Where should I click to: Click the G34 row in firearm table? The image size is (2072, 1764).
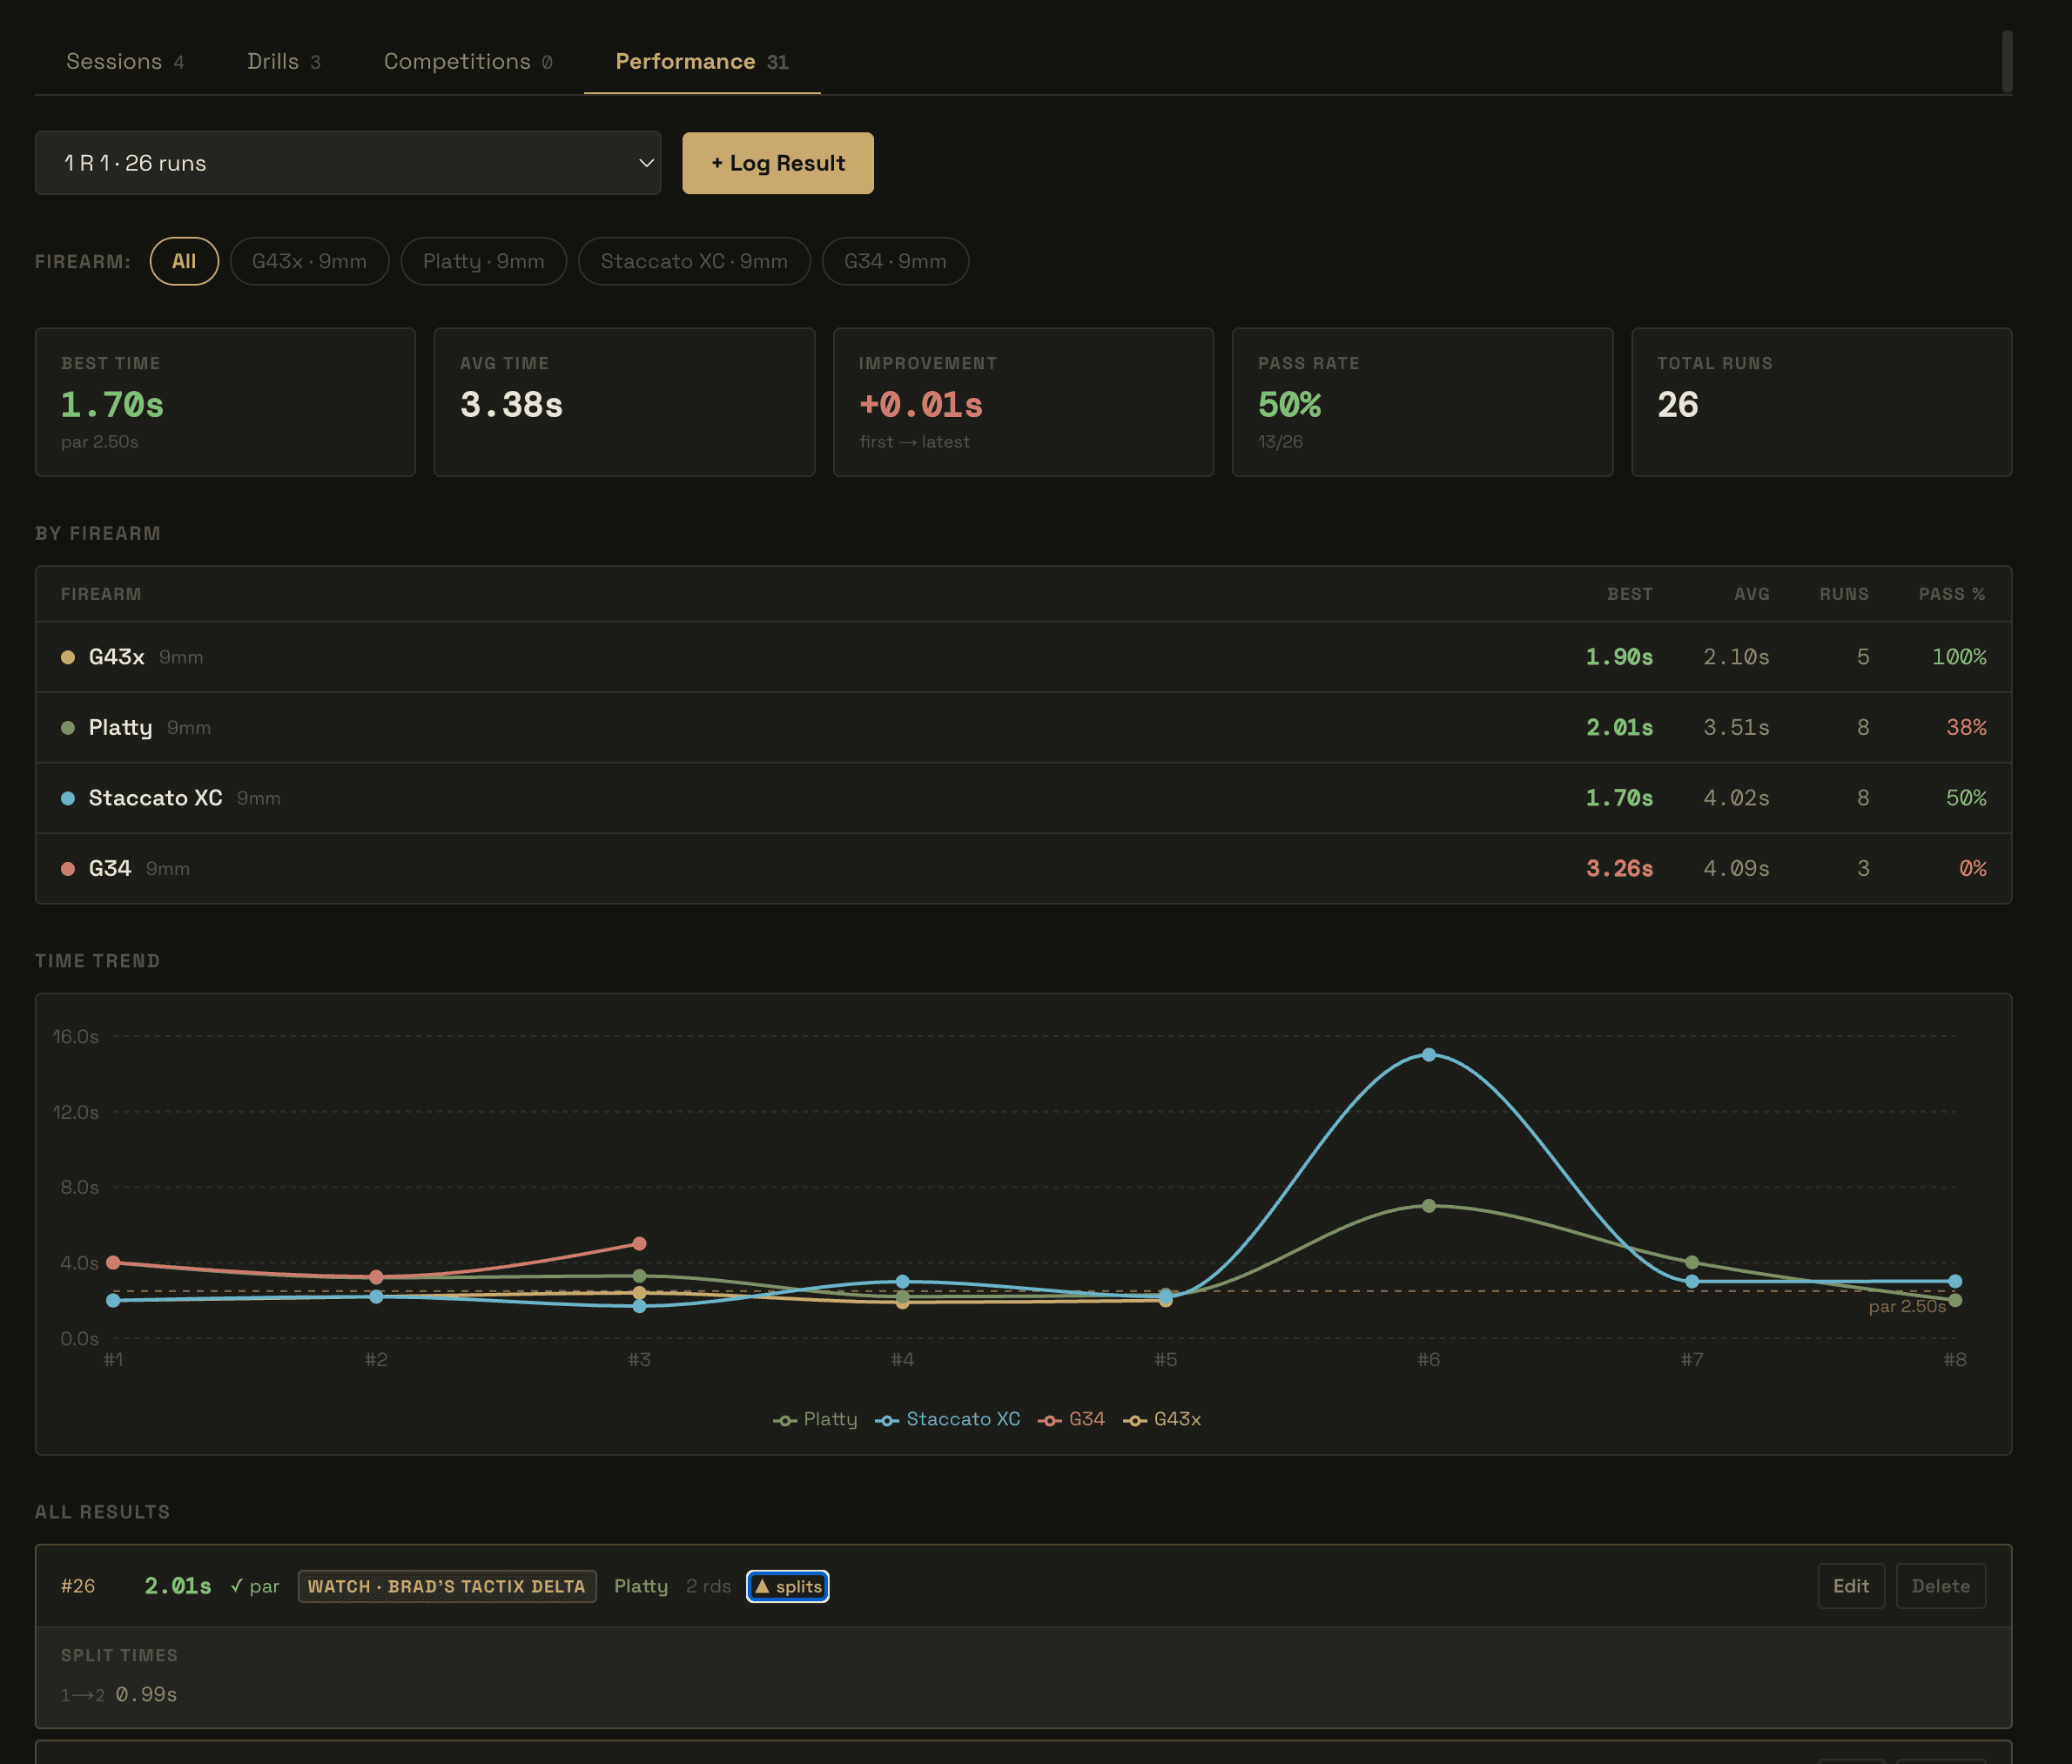pos(1023,869)
